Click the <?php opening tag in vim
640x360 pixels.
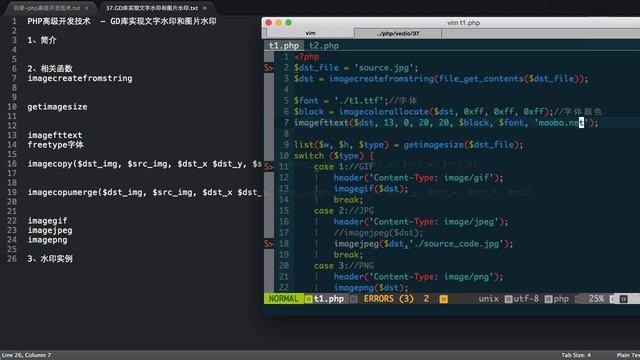point(306,57)
